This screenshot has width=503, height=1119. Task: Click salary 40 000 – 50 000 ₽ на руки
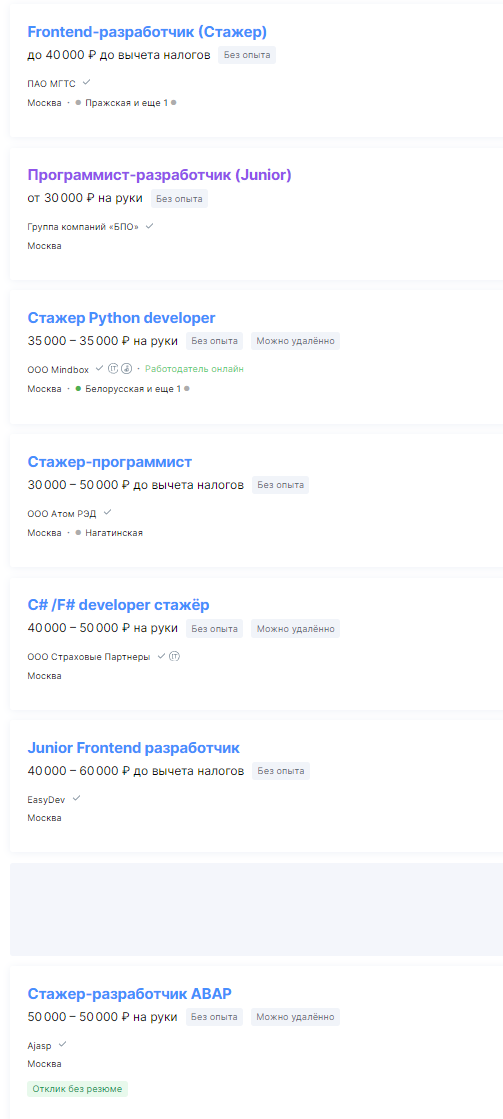coord(103,629)
